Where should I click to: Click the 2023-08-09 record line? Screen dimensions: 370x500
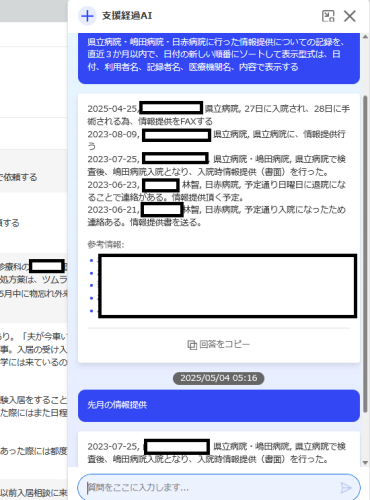click(217, 140)
